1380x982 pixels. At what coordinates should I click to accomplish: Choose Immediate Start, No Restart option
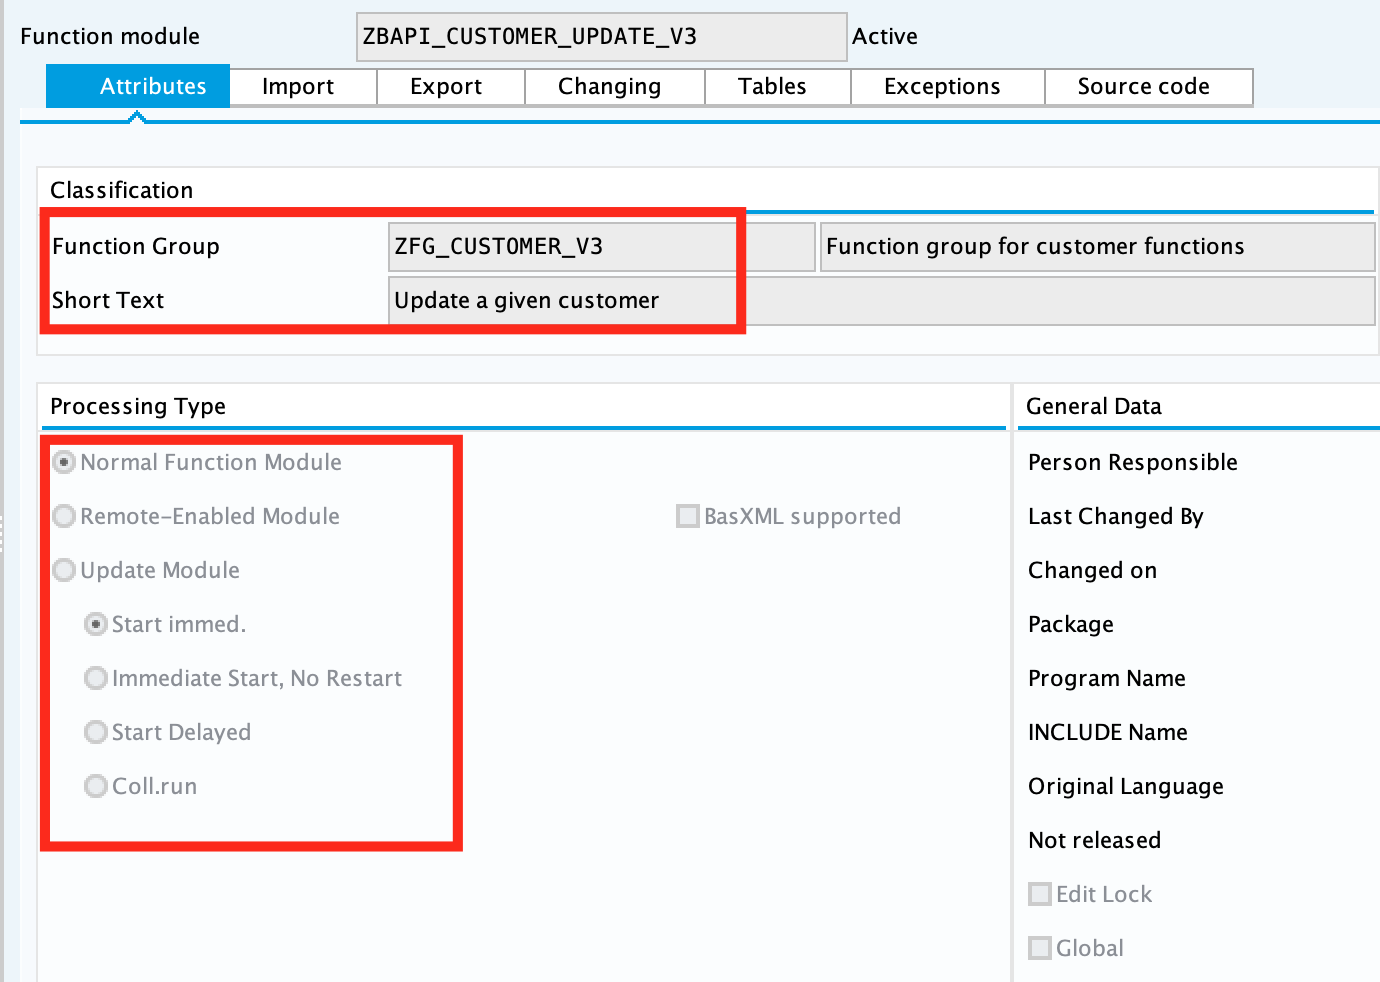(96, 678)
